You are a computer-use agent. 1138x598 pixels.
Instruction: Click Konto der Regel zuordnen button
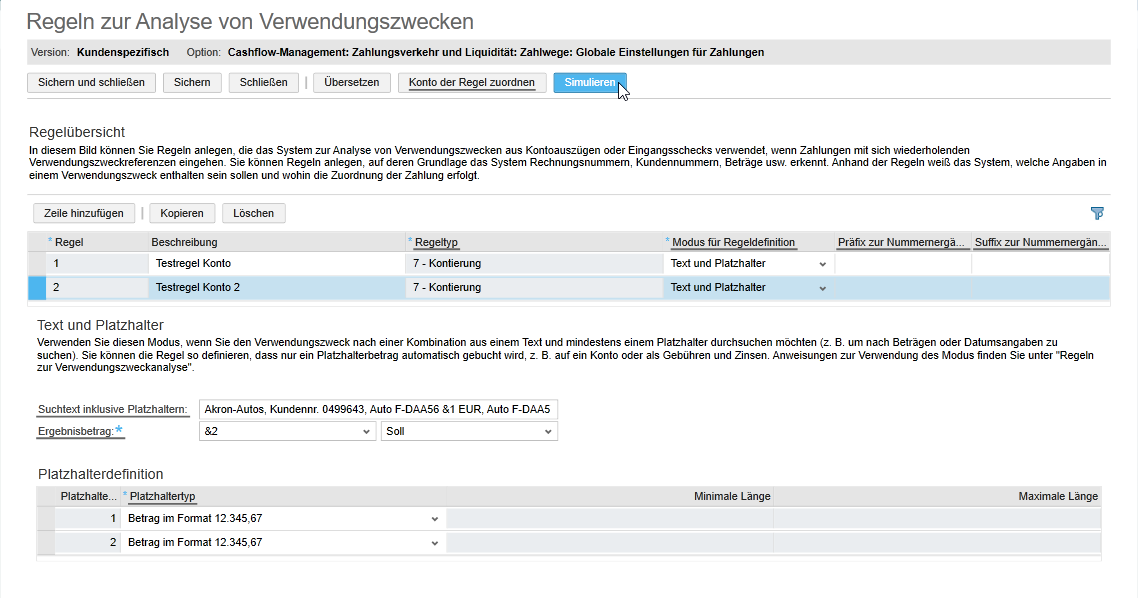tap(472, 83)
